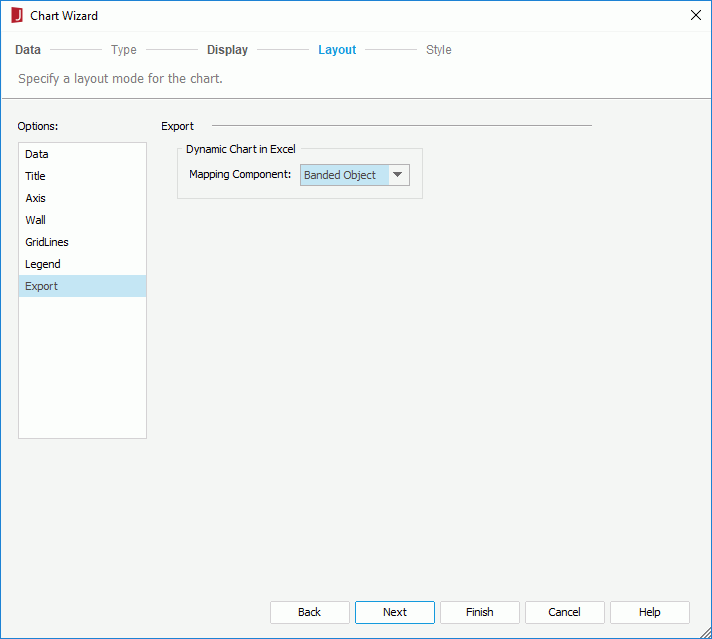Click the 'Dynamic Chart in Excel' group title
Image resolution: width=712 pixels, height=639 pixels.
[x=241, y=149]
